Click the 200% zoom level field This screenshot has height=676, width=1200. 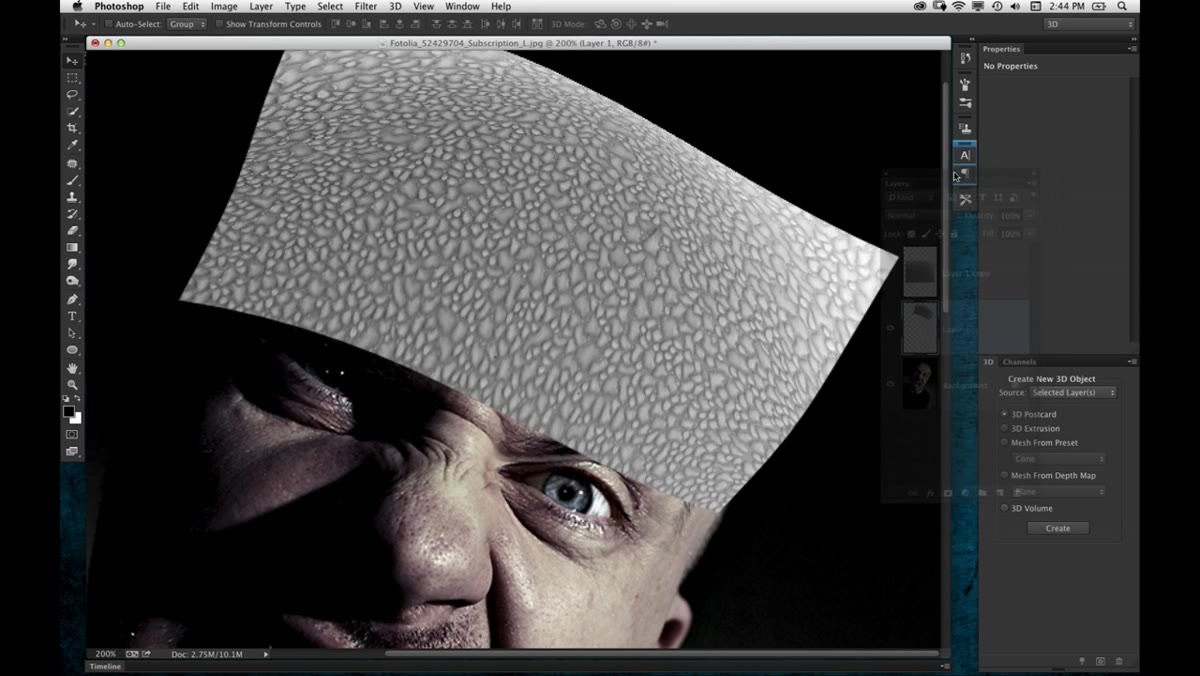105,654
